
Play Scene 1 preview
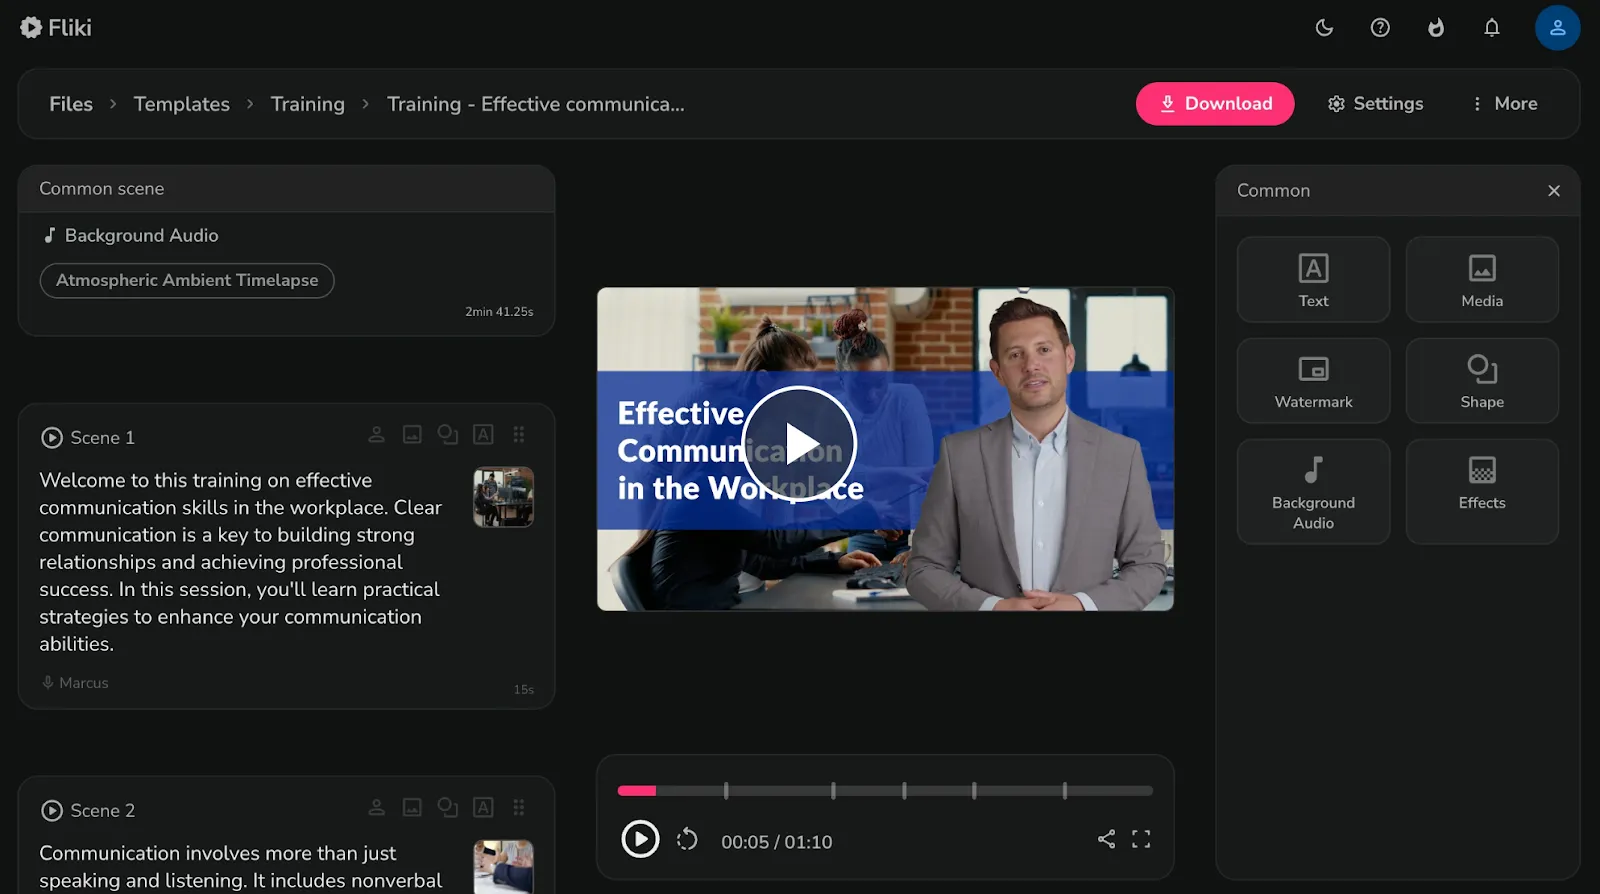pyautogui.click(x=52, y=438)
